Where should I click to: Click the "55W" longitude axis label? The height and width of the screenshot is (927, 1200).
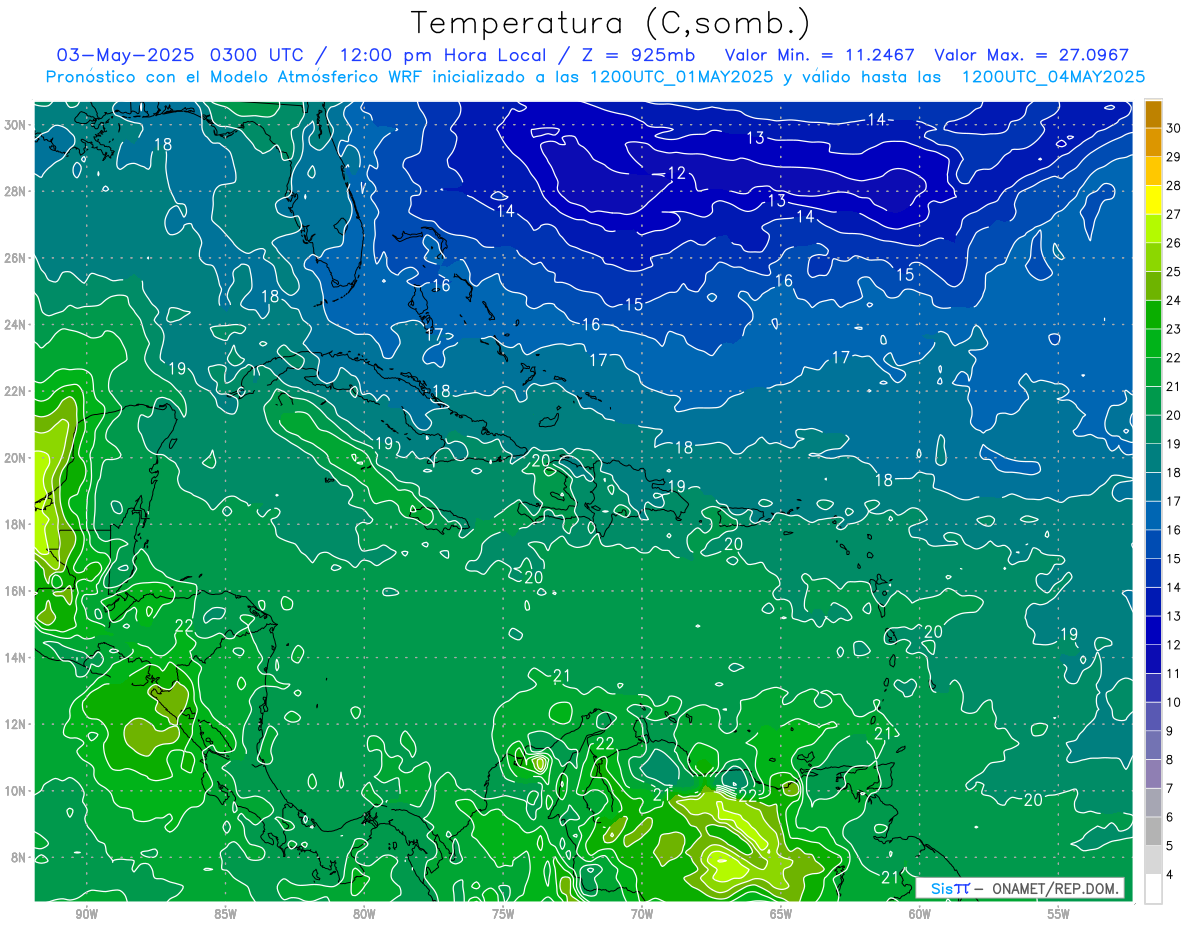[1059, 915]
